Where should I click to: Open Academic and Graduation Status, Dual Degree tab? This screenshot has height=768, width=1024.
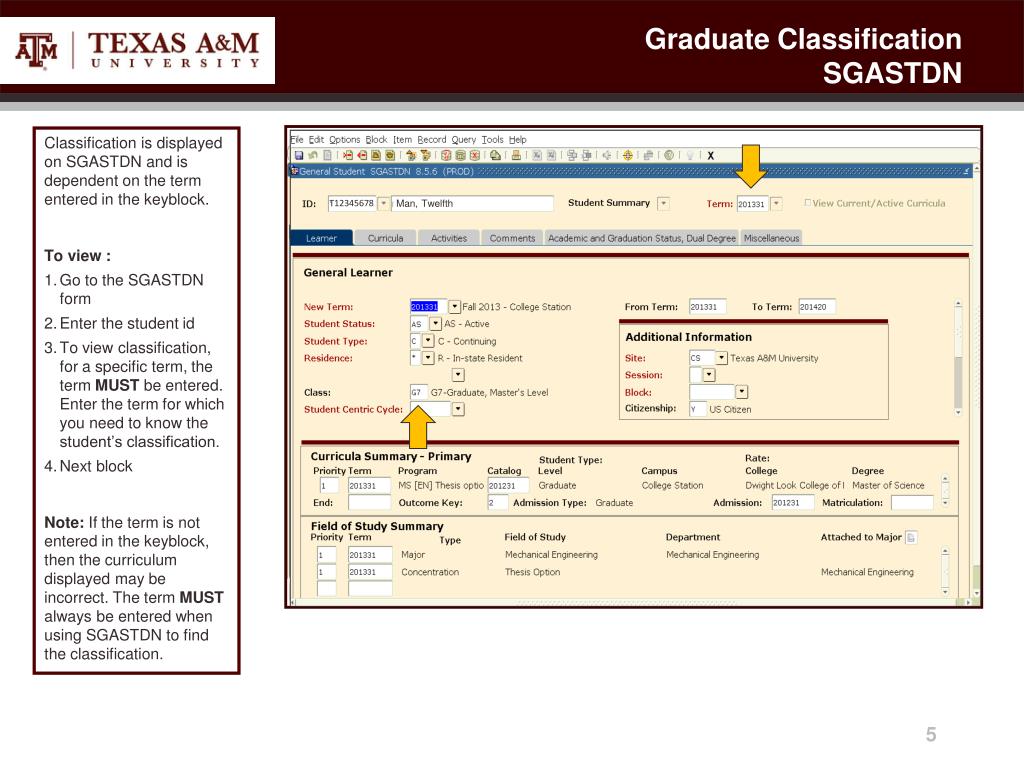coord(642,238)
